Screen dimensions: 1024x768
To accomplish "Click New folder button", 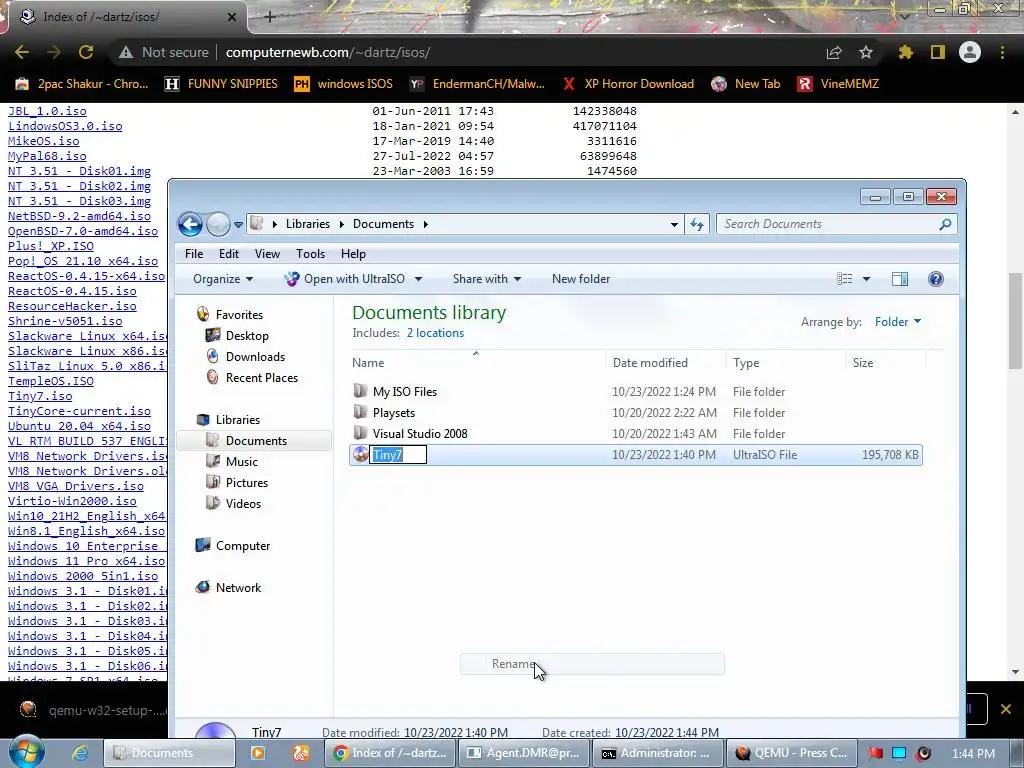I will click(581, 279).
